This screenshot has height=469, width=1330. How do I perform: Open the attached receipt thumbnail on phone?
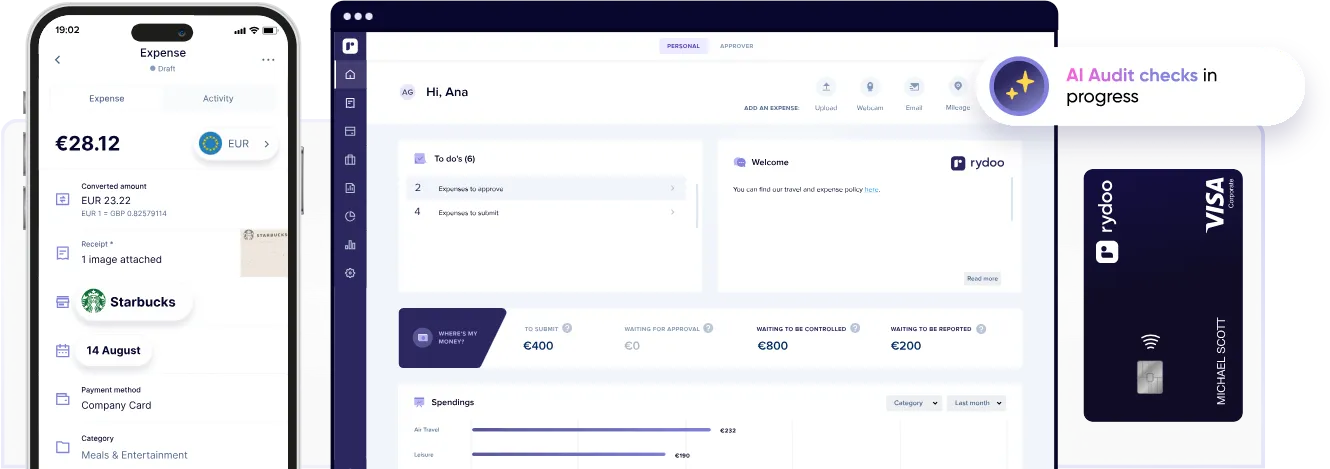(x=264, y=253)
